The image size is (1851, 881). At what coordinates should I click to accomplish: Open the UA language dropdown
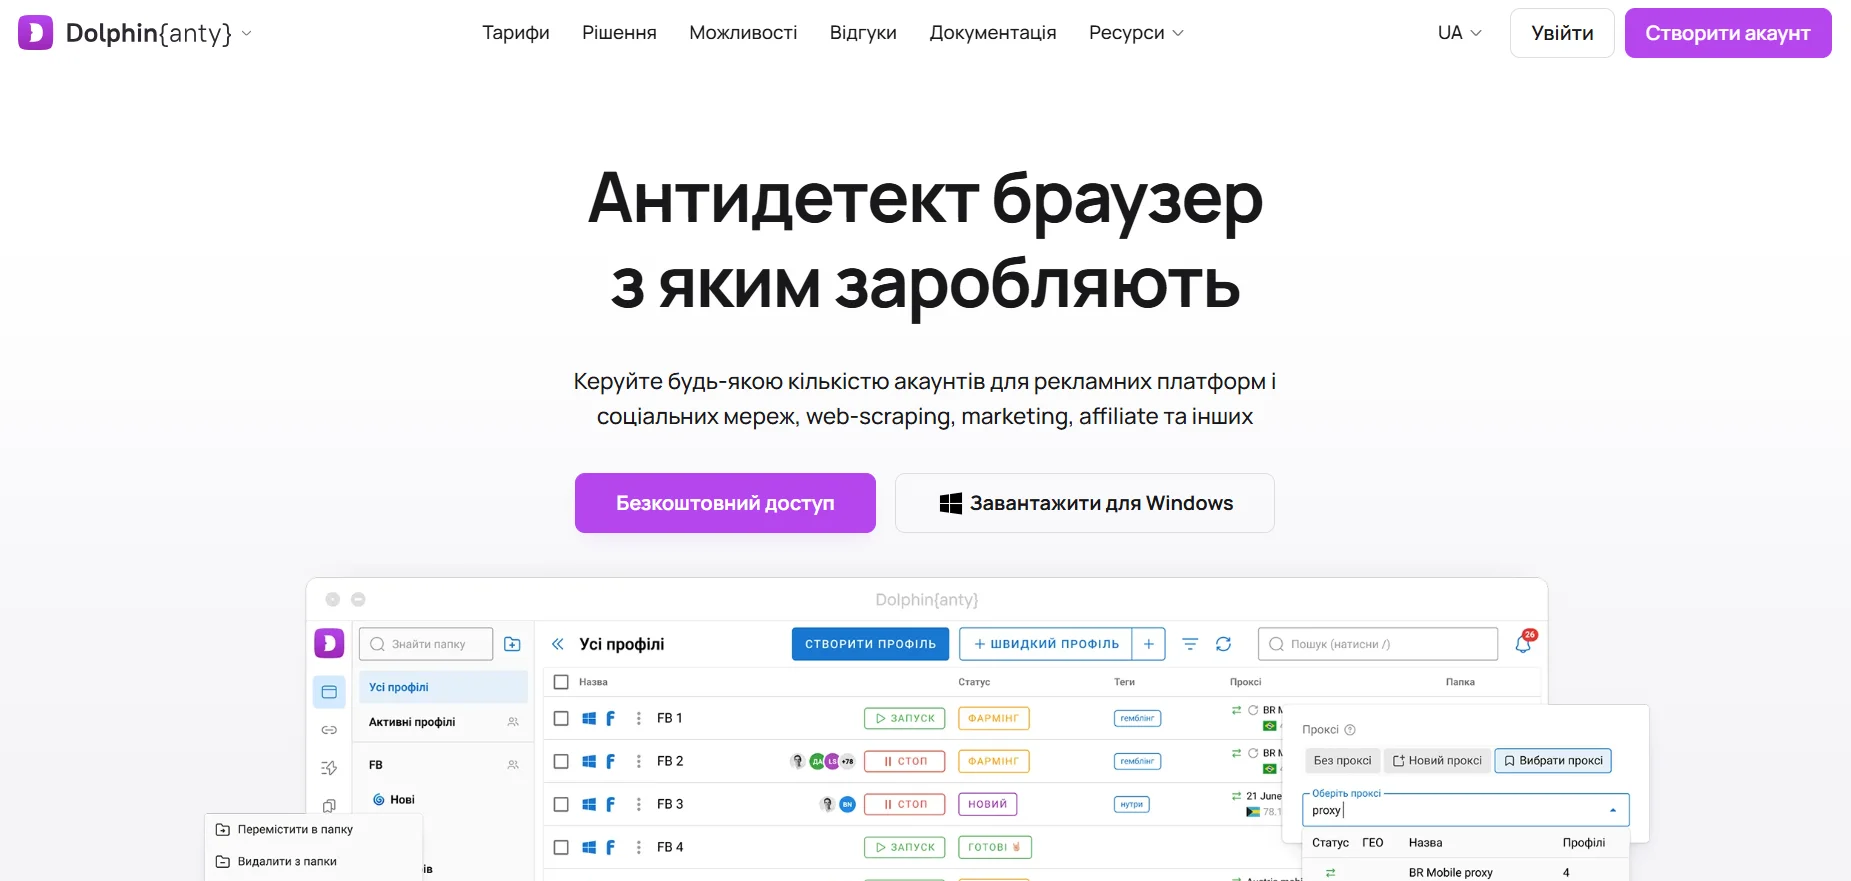[1459, 33]
